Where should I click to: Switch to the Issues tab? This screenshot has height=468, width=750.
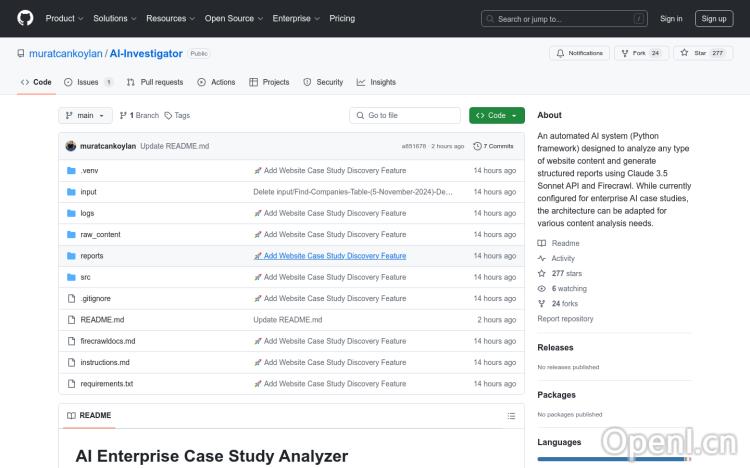[88, 82]
